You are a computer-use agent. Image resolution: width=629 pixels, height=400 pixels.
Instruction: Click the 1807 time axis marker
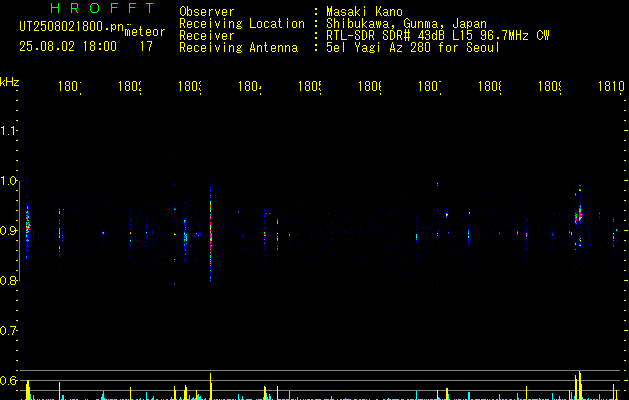[x=430, y=86]
